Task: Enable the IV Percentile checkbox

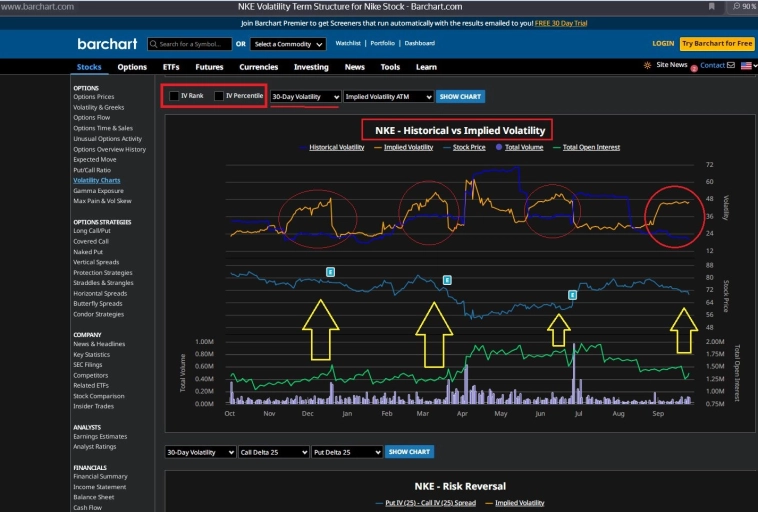Action: pyautogui.click(x=219, y=96)
